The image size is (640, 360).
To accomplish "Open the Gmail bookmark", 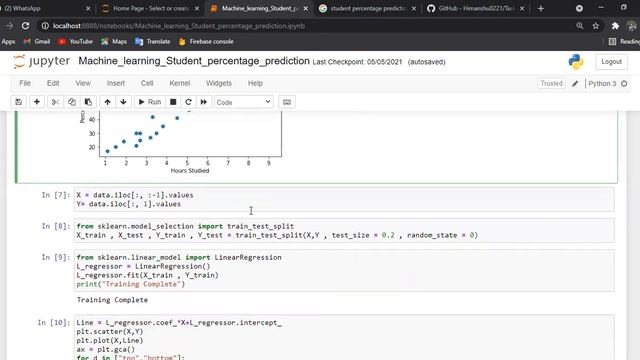I will (37, 42).
